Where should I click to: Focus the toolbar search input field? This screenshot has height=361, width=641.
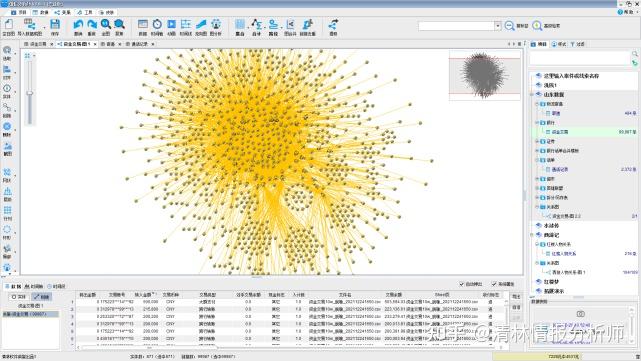click(x=456, y=26)
